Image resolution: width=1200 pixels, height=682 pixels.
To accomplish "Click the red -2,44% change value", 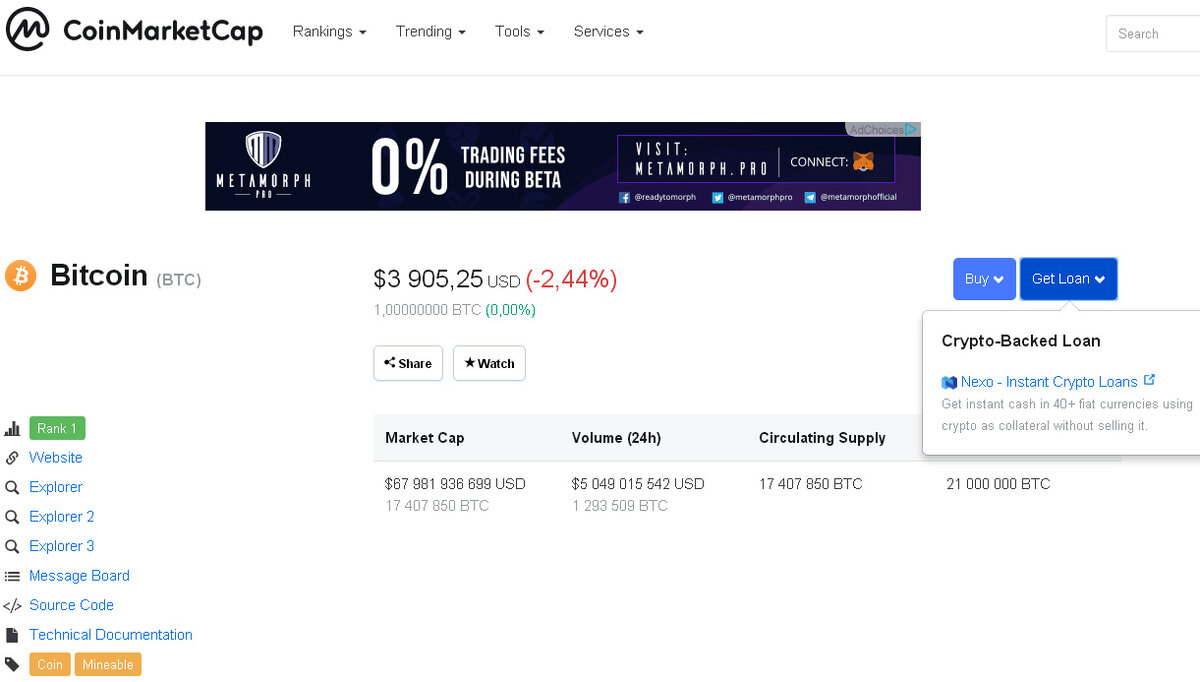I will pyautogui.click(x=571, y=279).
